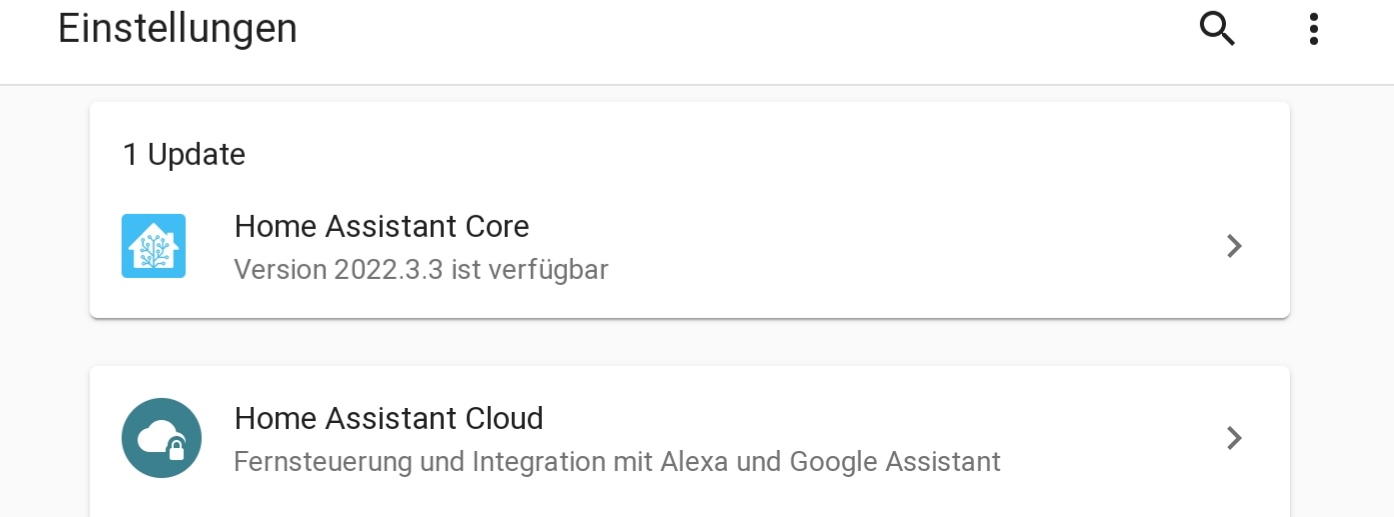Click "Version 2022.3.3 ist verfügbar" text
Image resolution: width=1394 pixels, height=517 pixels.
point(421,270)
